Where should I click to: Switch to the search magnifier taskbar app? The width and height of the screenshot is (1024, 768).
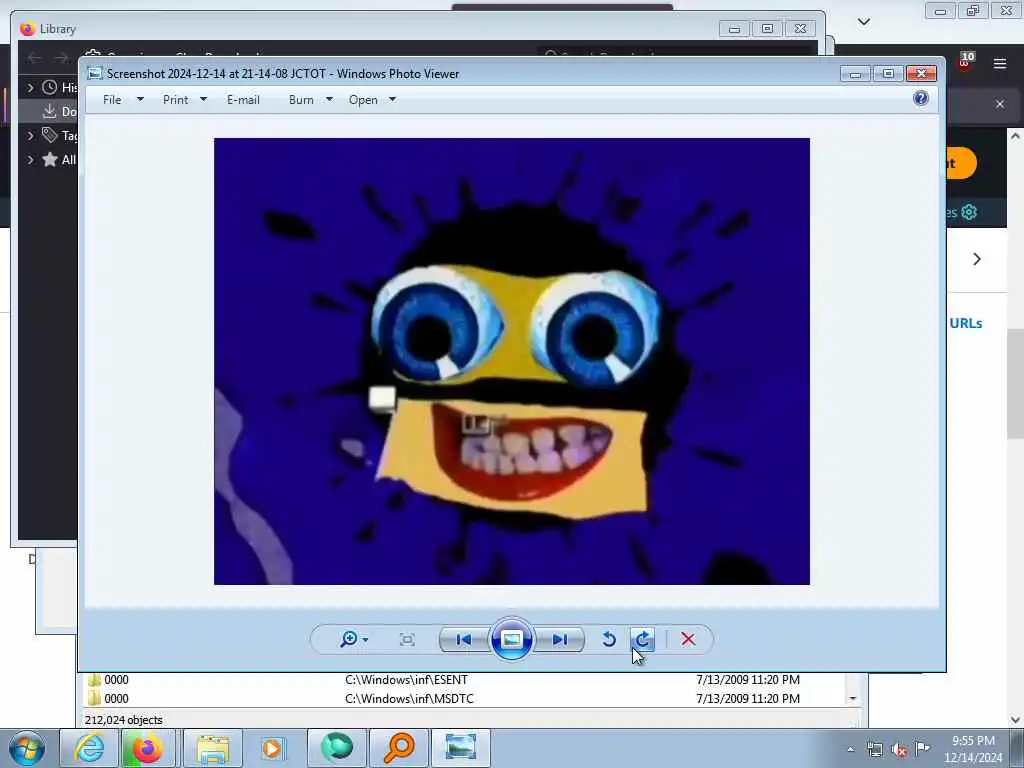point(399,748)
